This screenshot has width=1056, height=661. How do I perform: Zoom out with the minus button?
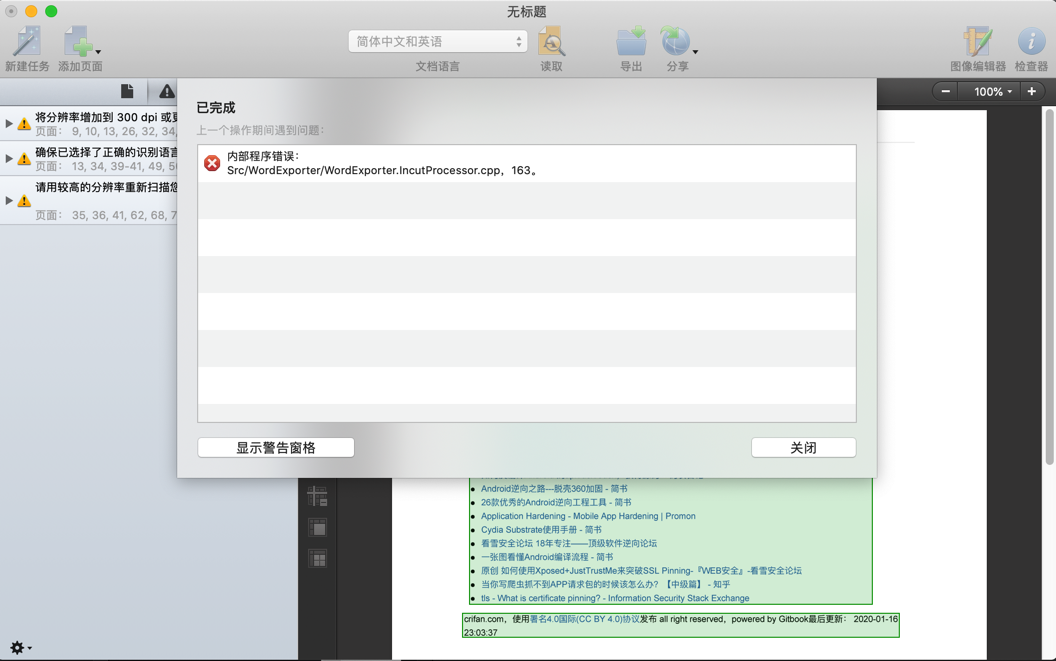[946, 92]
